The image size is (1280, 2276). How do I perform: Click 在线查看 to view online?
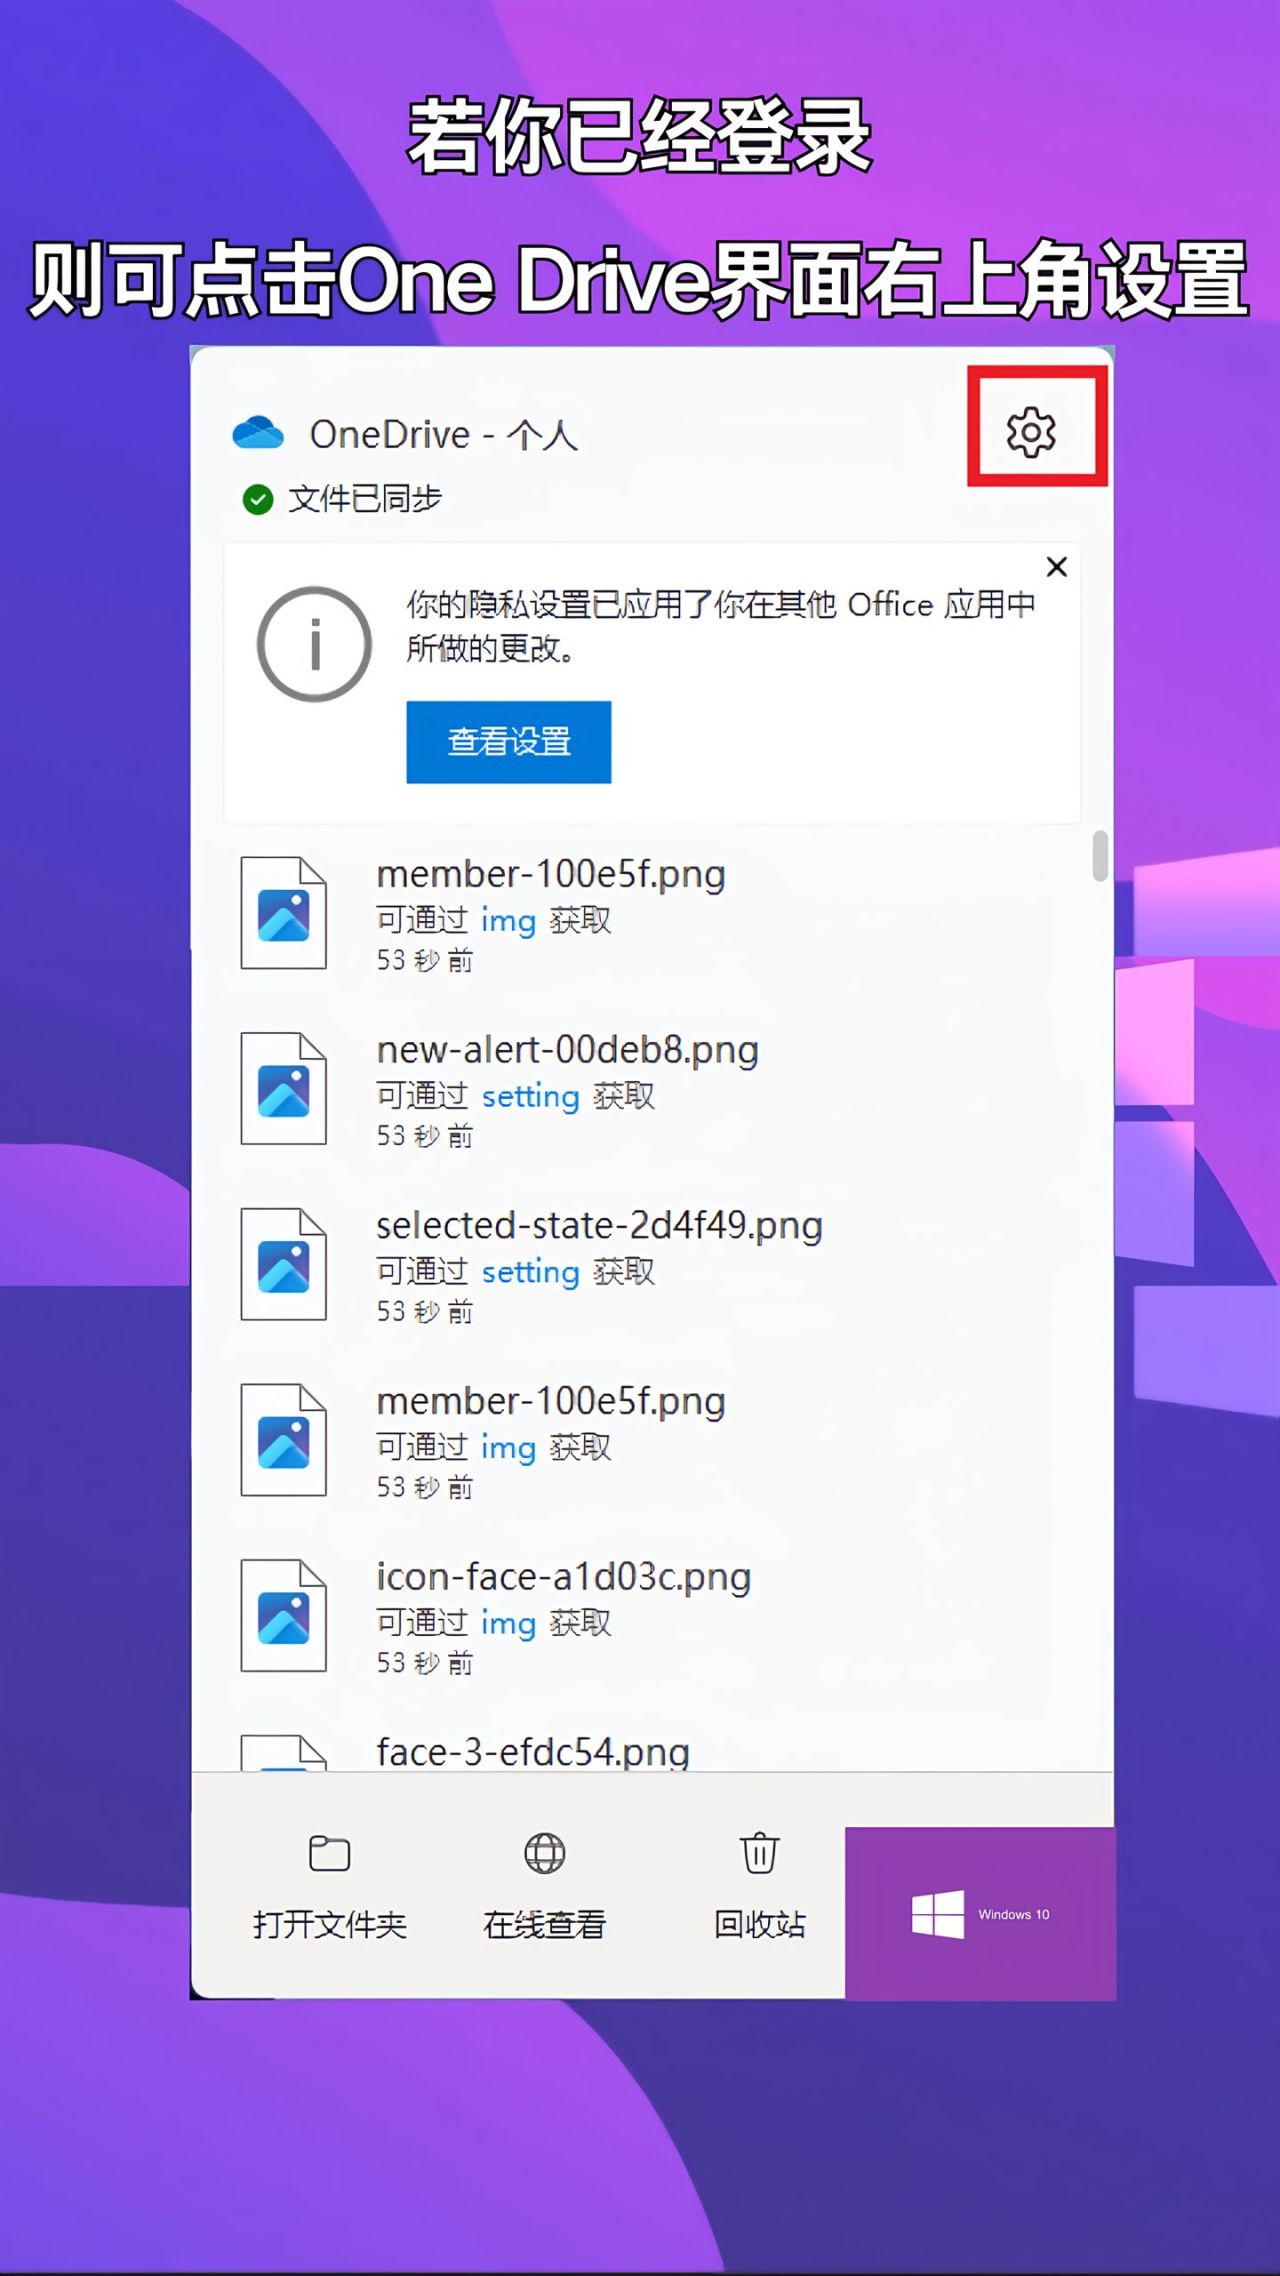coord(545,1886)
